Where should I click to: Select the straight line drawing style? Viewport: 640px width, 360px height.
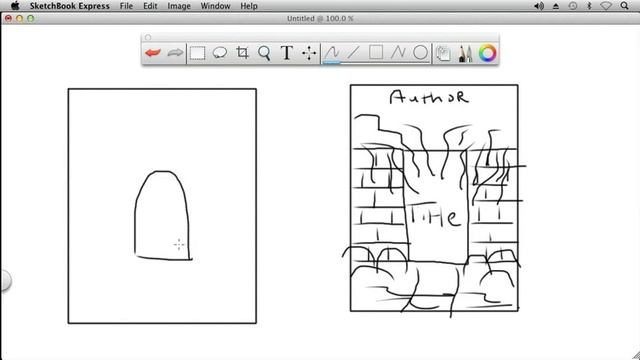pyautogui.click(x=353, y=53)
